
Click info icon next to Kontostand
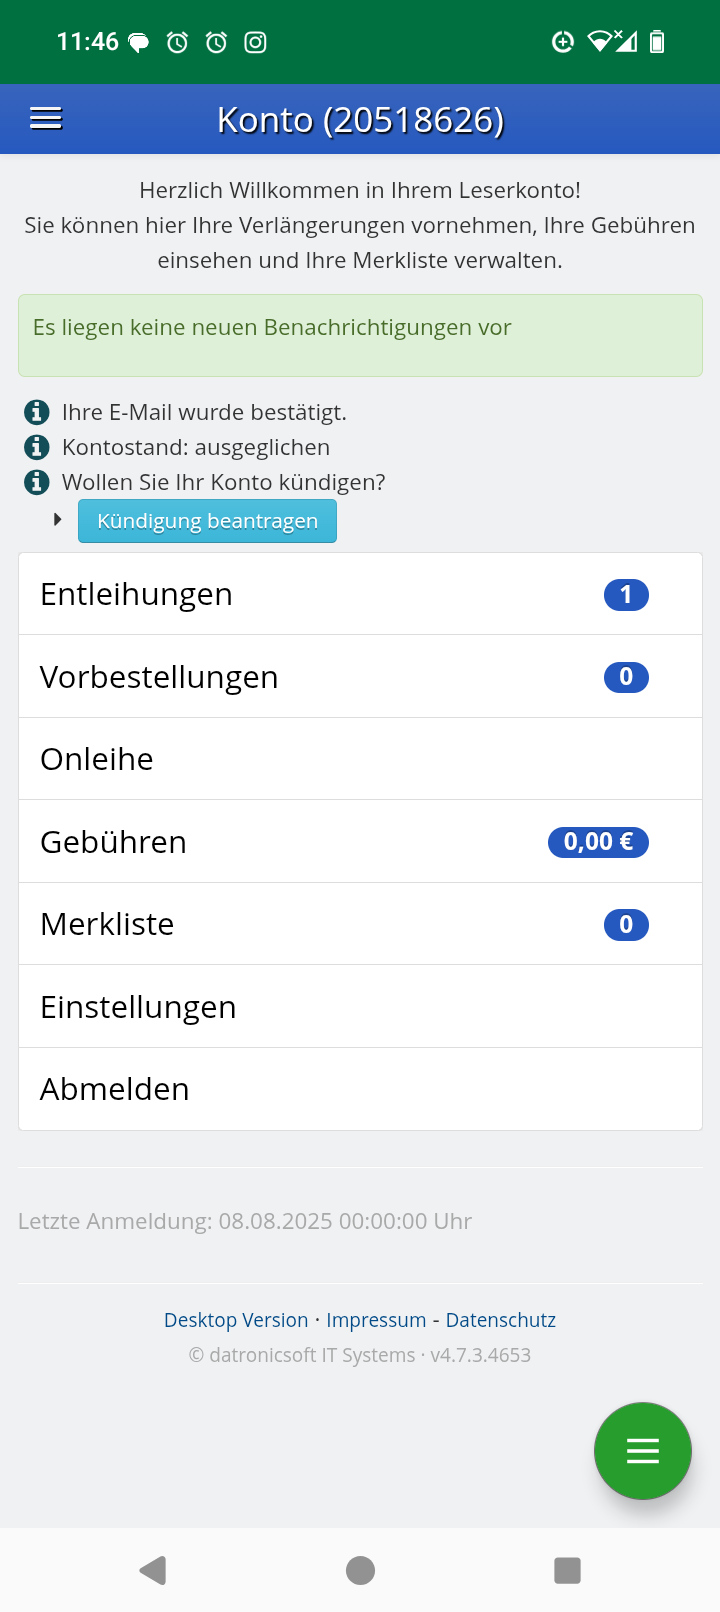(37, 447)
